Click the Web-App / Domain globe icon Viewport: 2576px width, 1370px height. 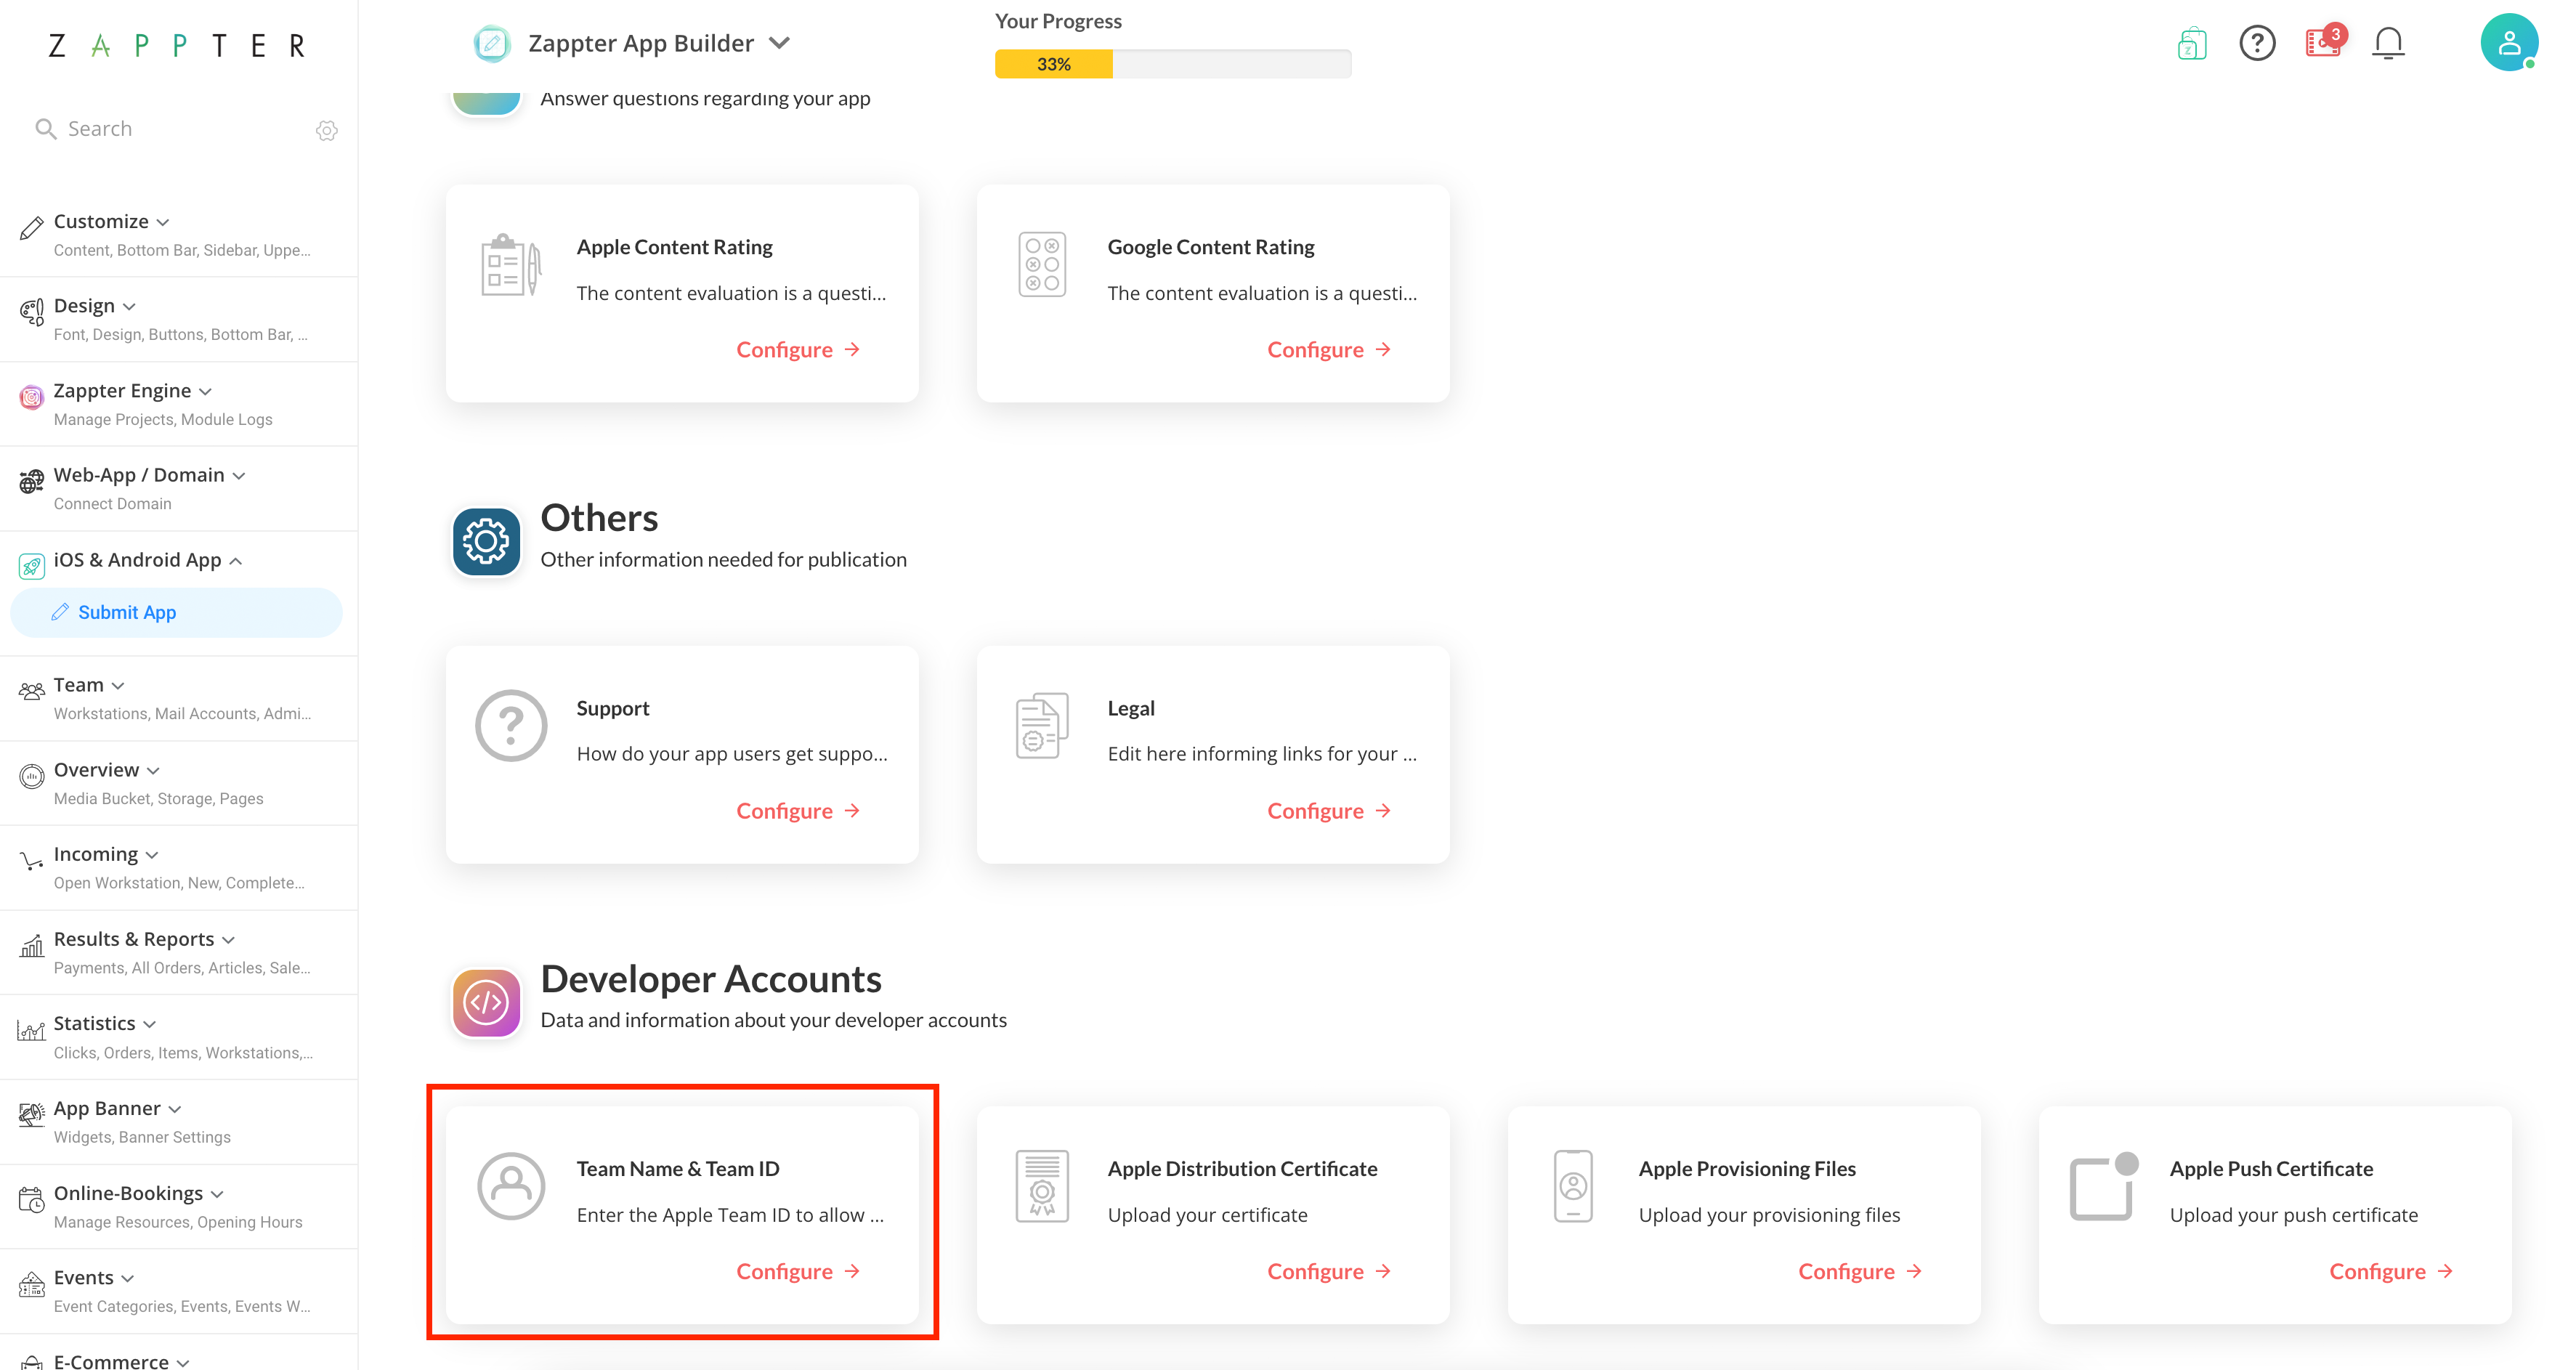pos(31,481)
